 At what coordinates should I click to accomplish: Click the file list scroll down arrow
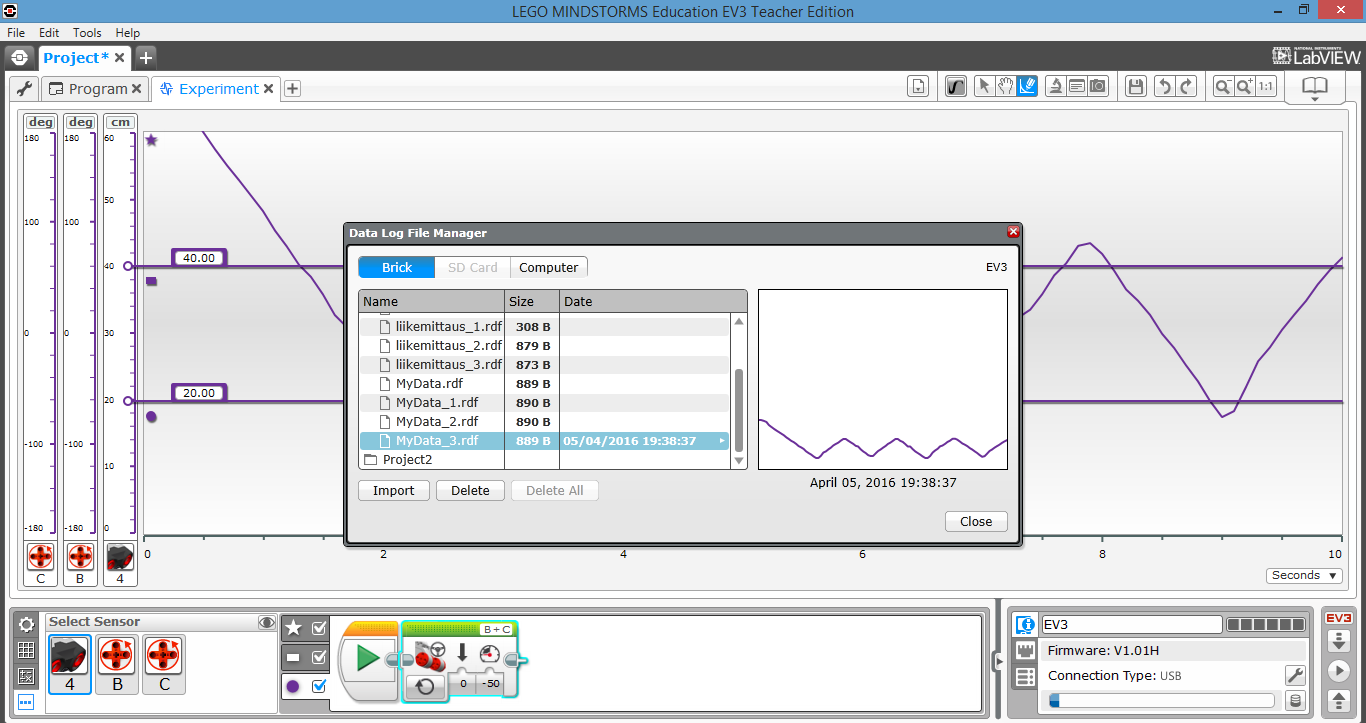(x=739, y=461)
